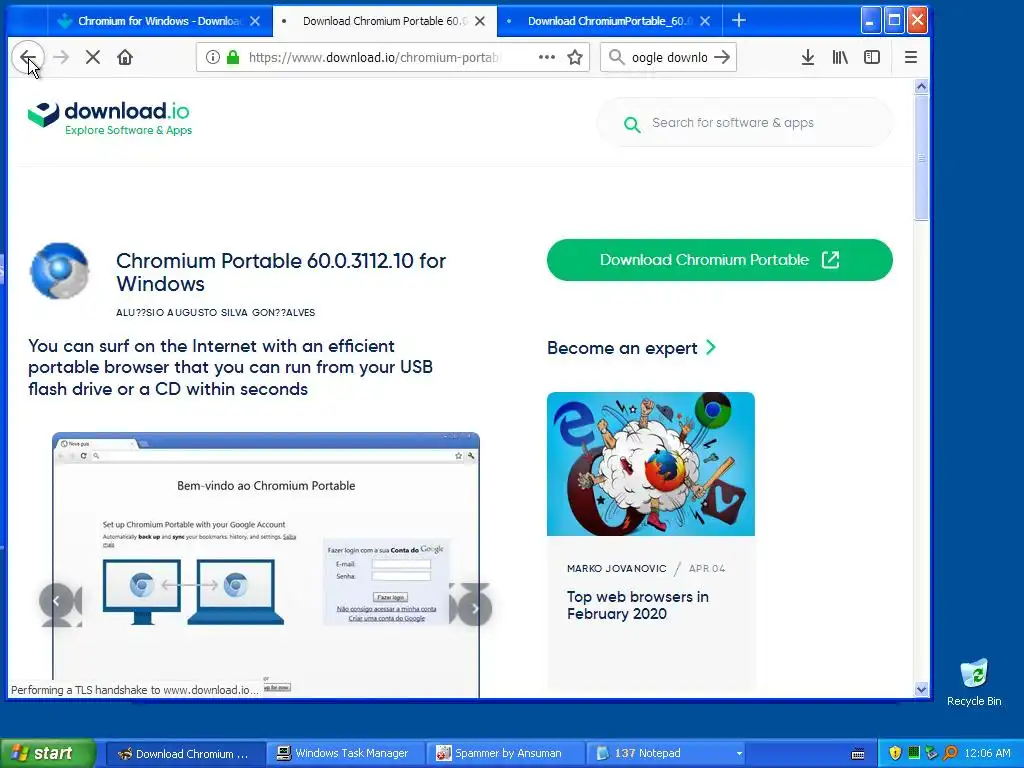The width and height of the screenshot is (1024, 768).
Task: Click the 12:06 AM system clock
Action: (x=987, y=754)
